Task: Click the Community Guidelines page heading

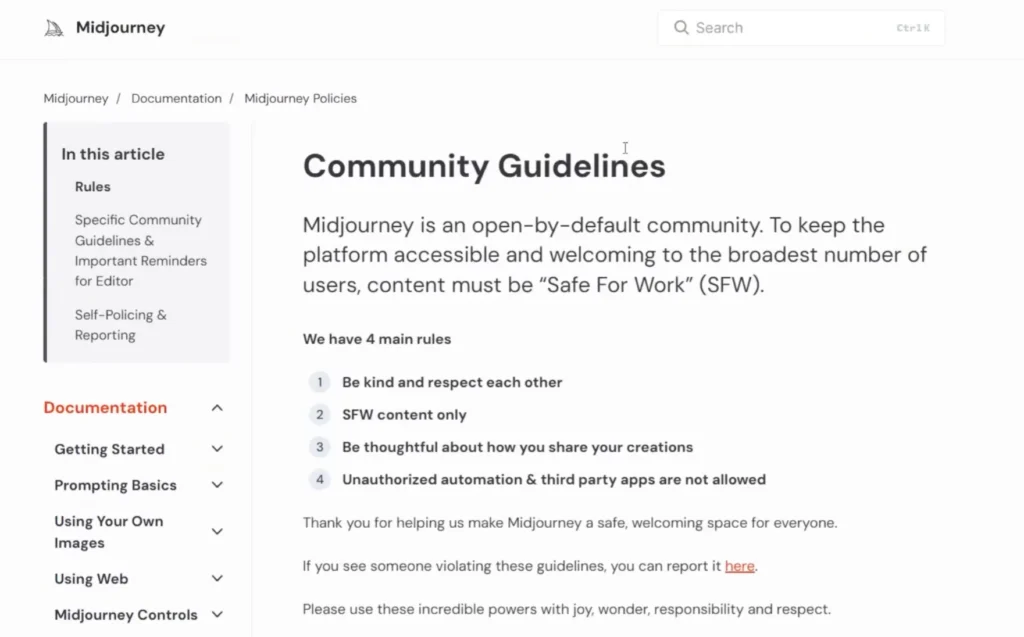Action: (484, 166)
